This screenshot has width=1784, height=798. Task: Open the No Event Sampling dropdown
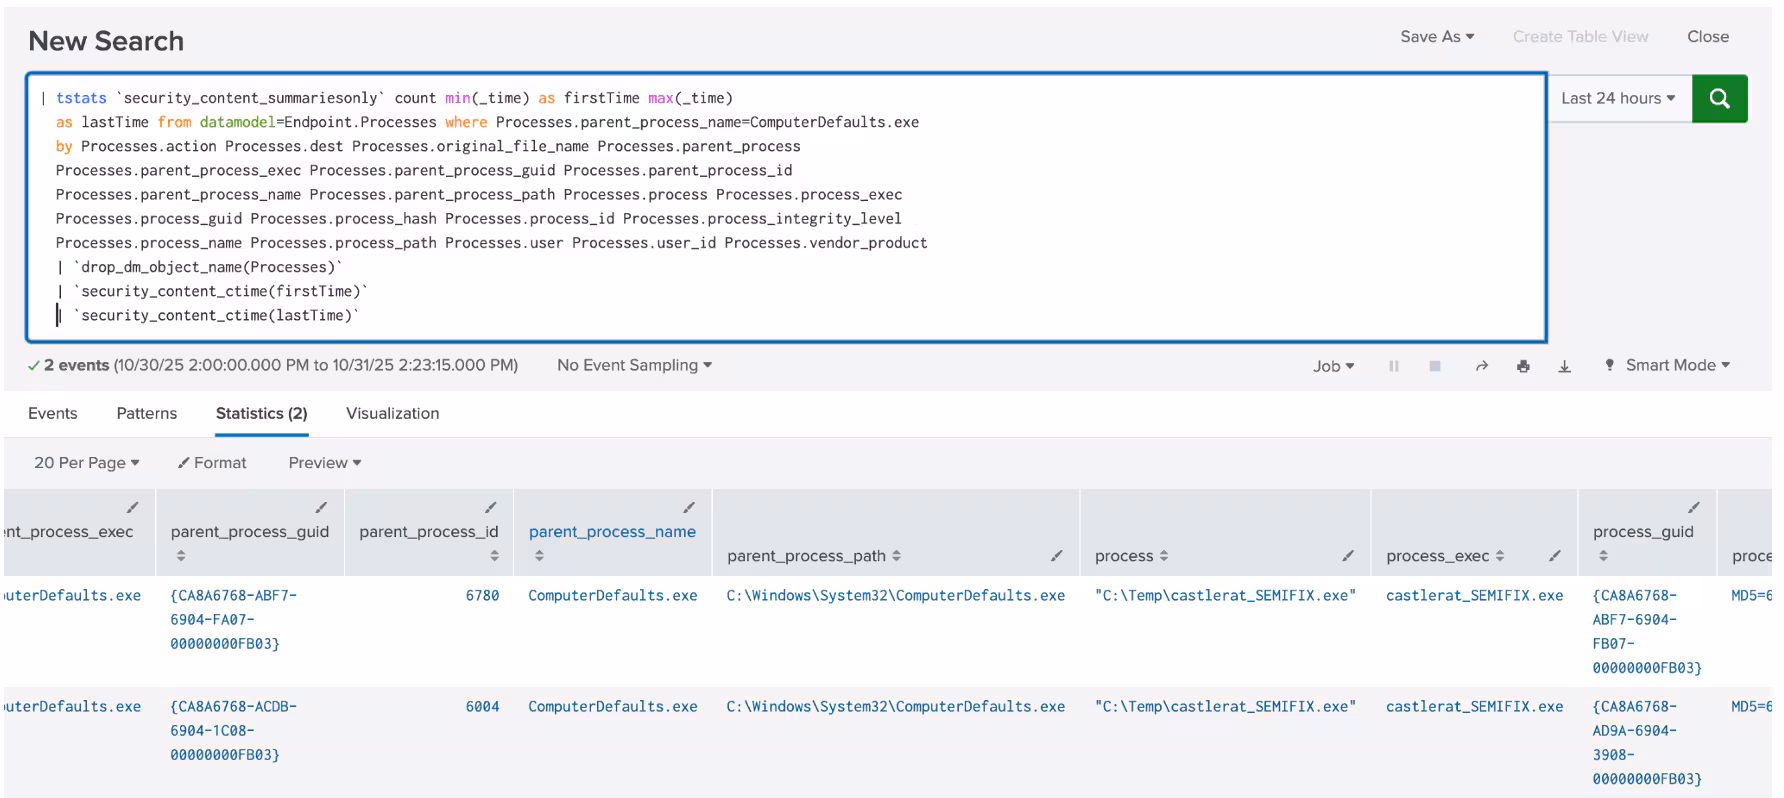click(x=634, y=365)
